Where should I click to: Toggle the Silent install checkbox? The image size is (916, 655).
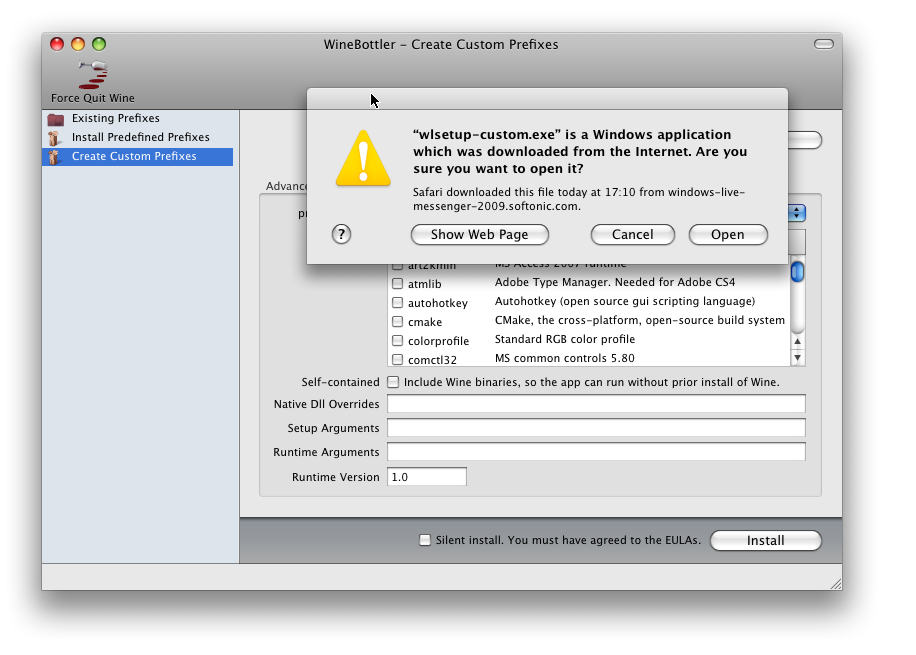point(425,540)
